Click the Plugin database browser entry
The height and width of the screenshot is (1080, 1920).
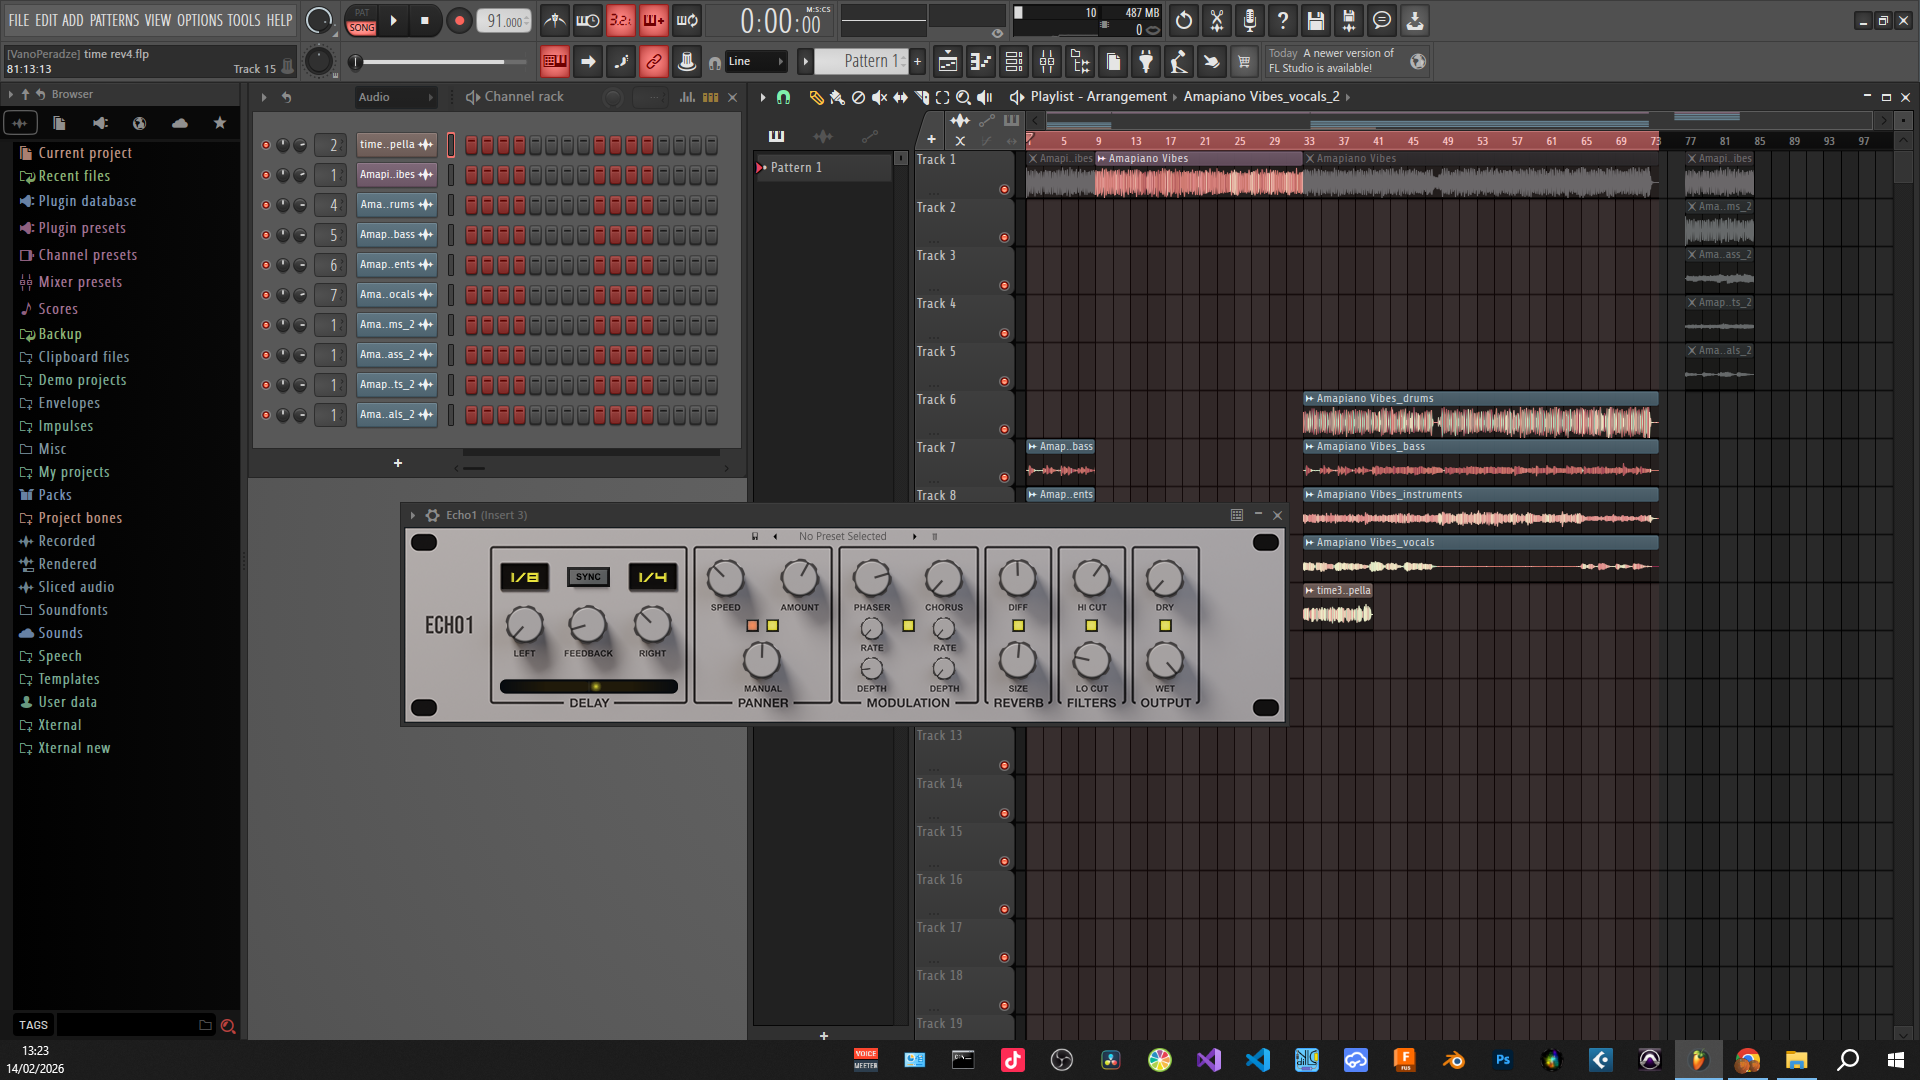point(87,201)
